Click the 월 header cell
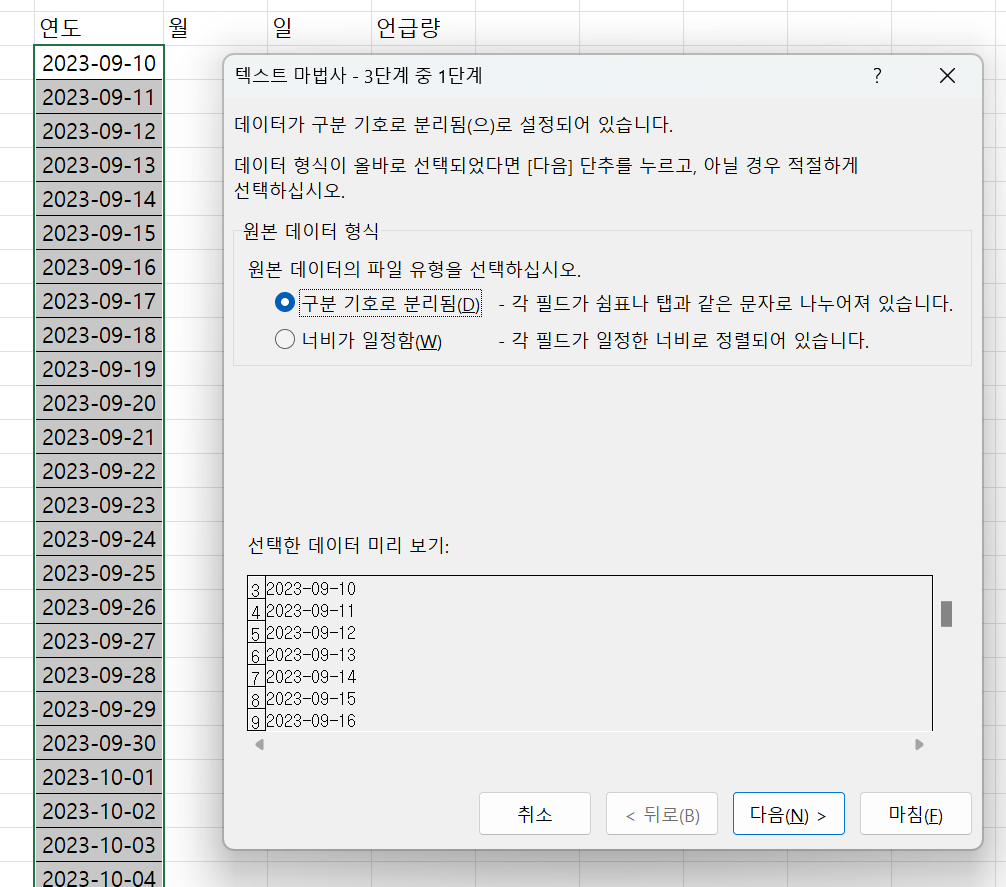 pyautogui.click(x=216, y=28)
